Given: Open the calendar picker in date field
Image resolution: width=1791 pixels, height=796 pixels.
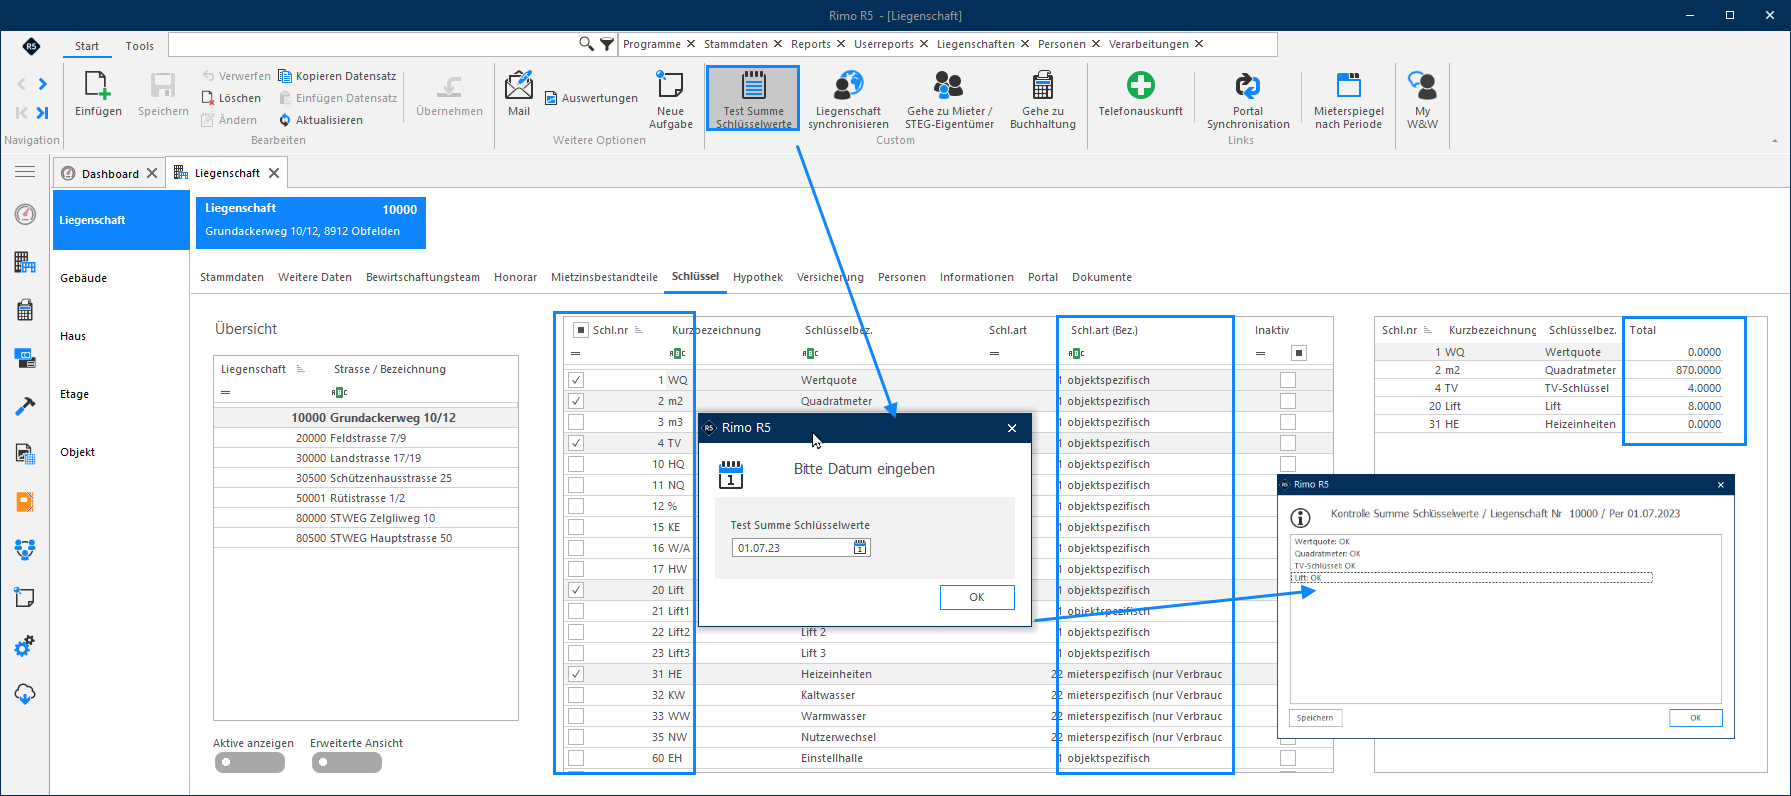Looking at the screenshot, I should point(860,548).
